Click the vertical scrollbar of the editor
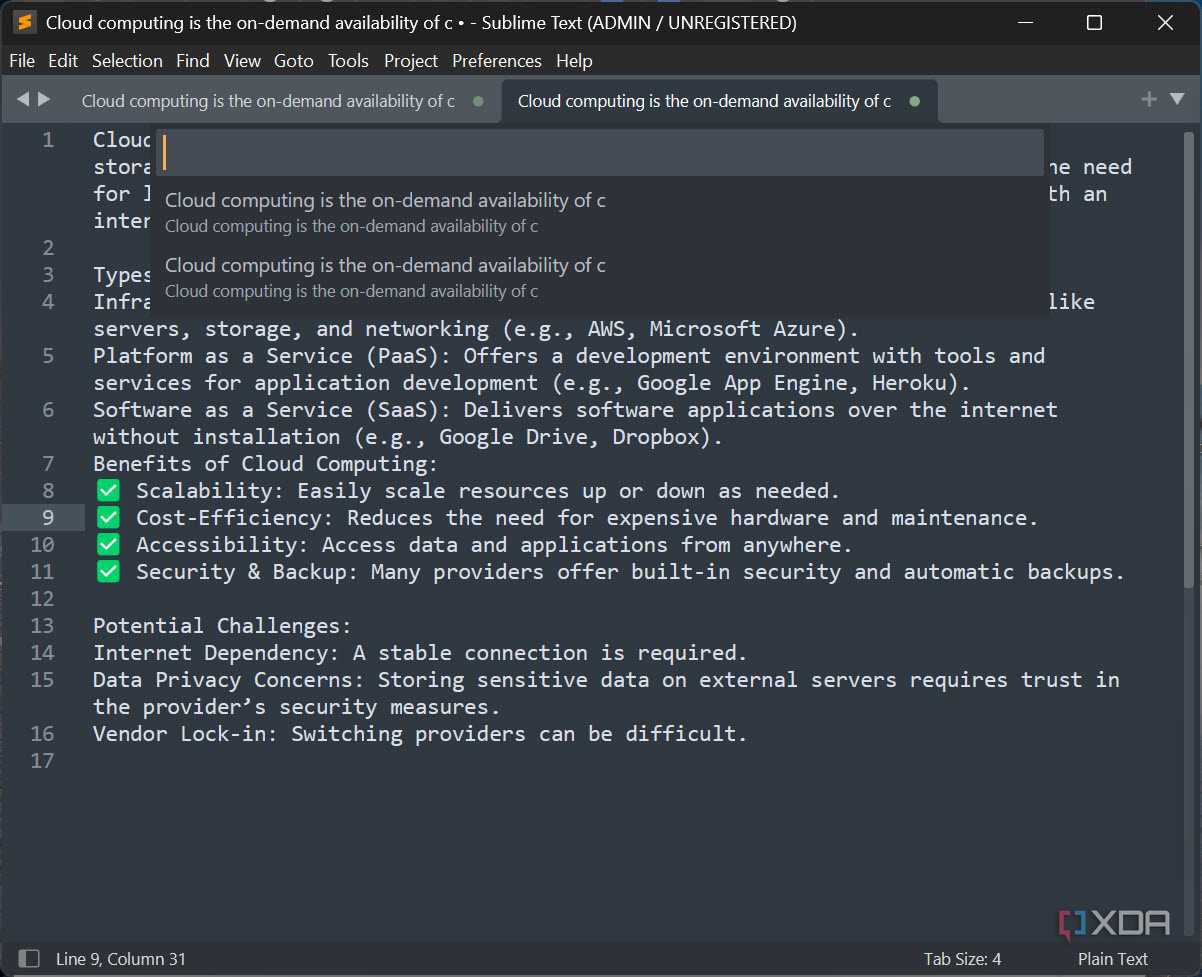 [1189, 360]
